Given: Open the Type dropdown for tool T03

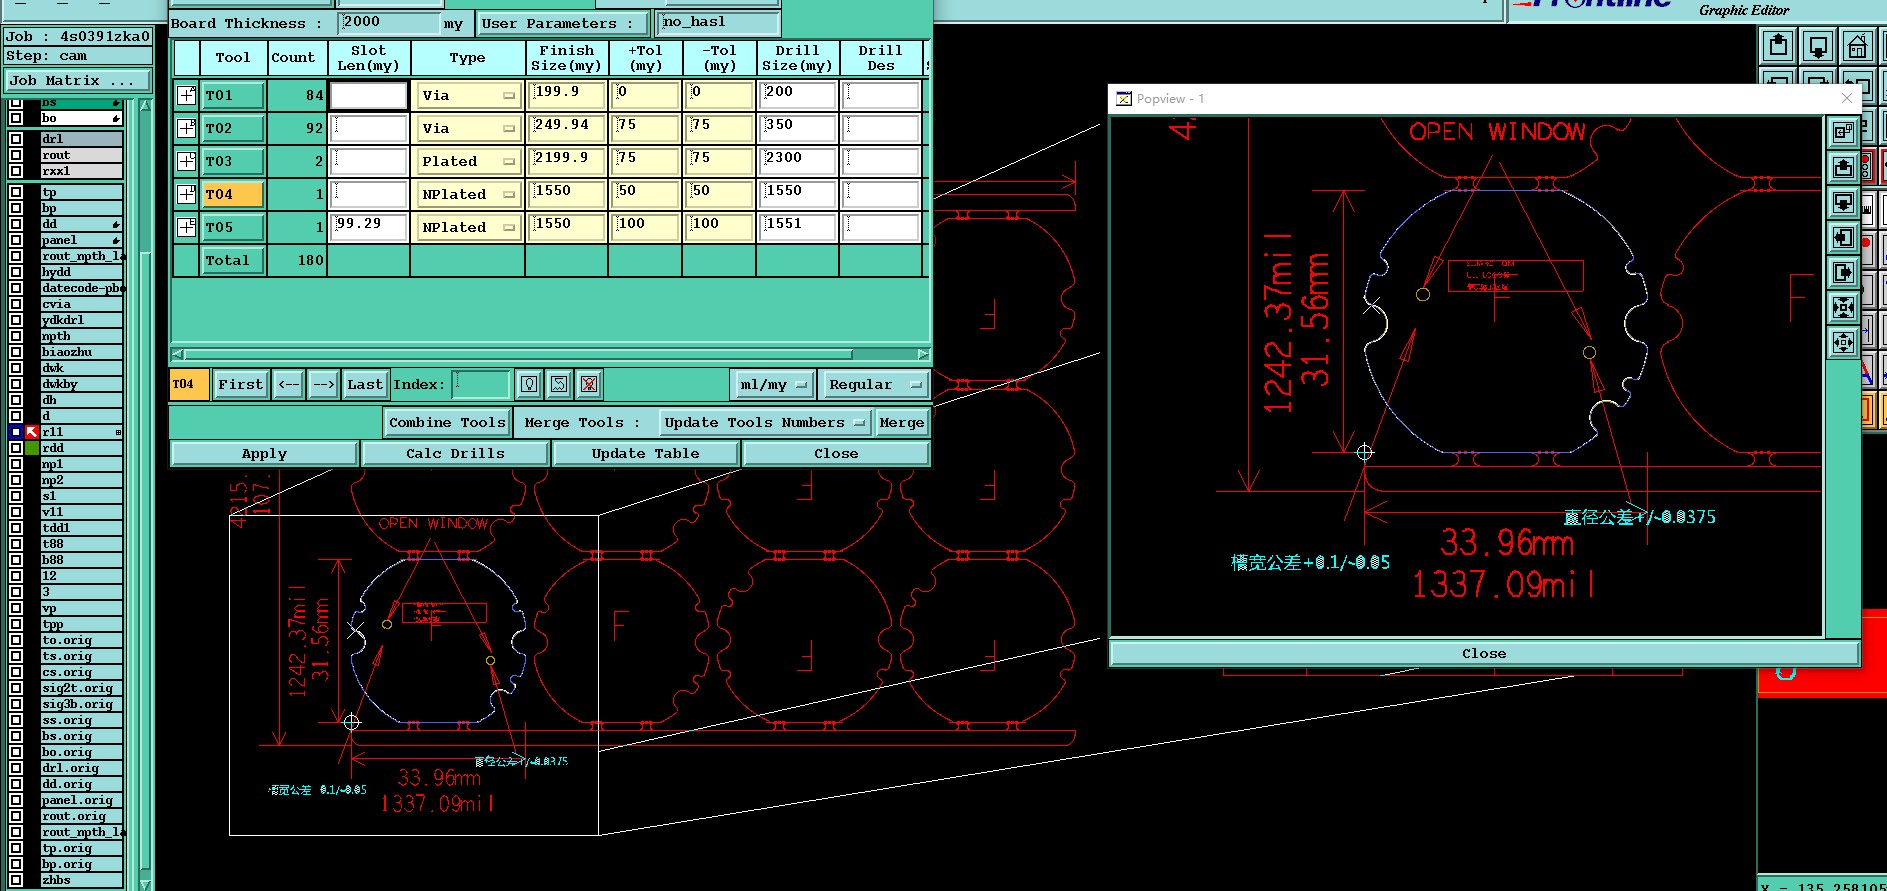Looking at the screenshot, I should click(x=469, y=161).
